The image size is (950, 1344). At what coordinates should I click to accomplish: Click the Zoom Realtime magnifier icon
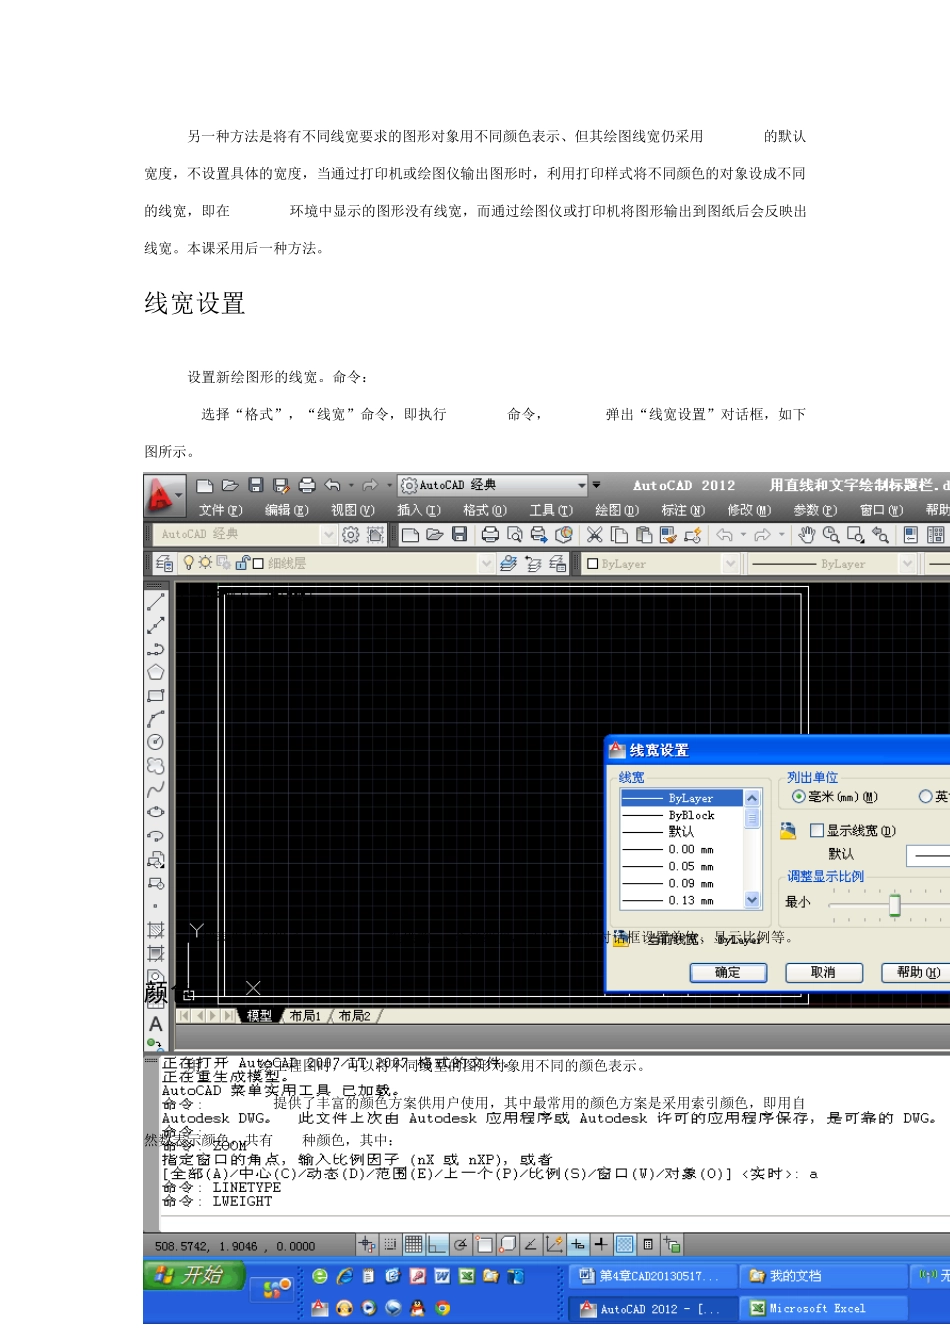(x=831, y=535)
